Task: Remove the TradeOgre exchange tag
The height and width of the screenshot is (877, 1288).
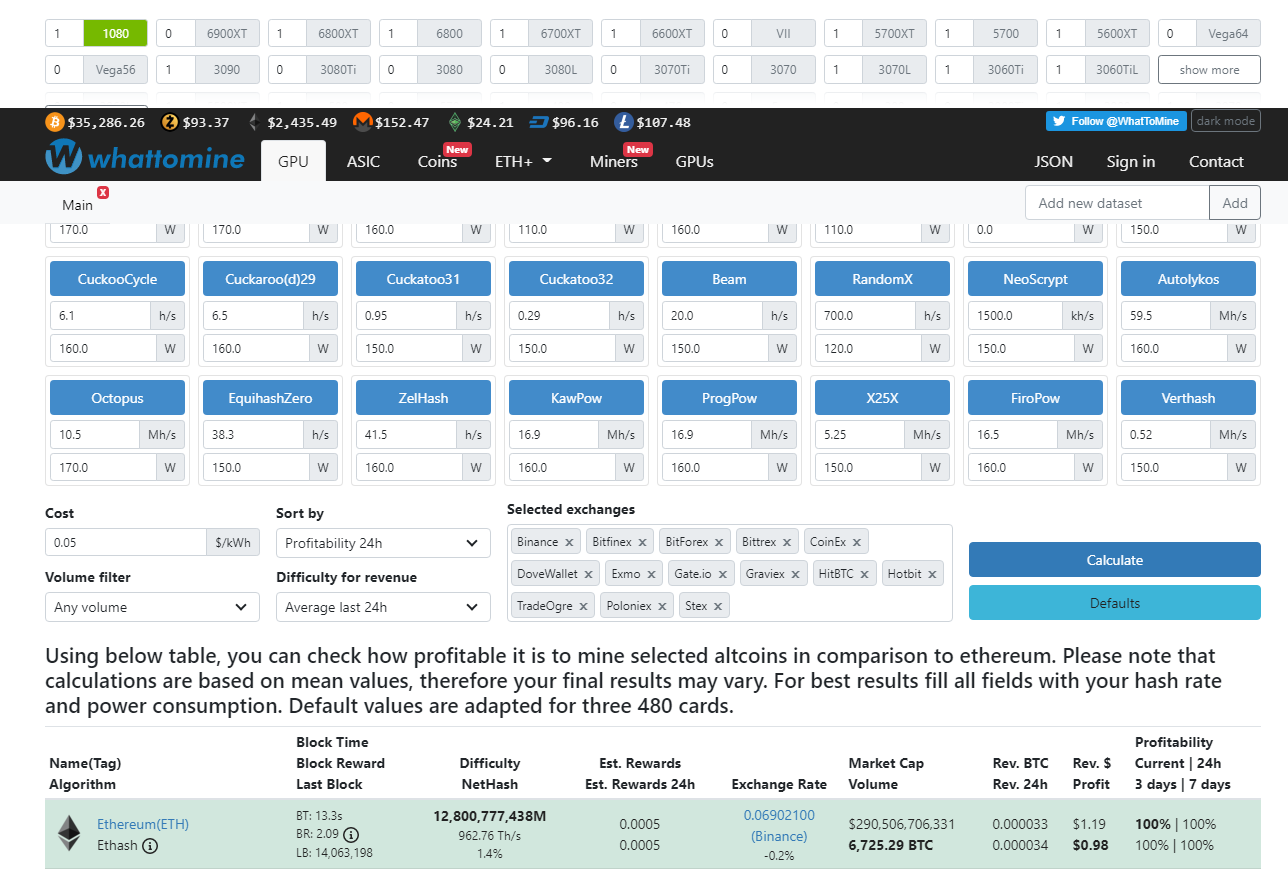Action: point(583,606)
